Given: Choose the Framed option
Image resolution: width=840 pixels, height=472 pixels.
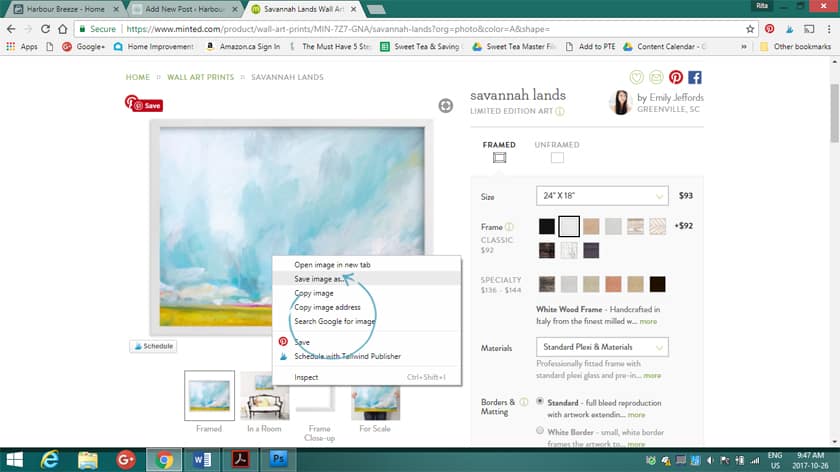Looking at the screenshot, I should click(x=499, y=152).
